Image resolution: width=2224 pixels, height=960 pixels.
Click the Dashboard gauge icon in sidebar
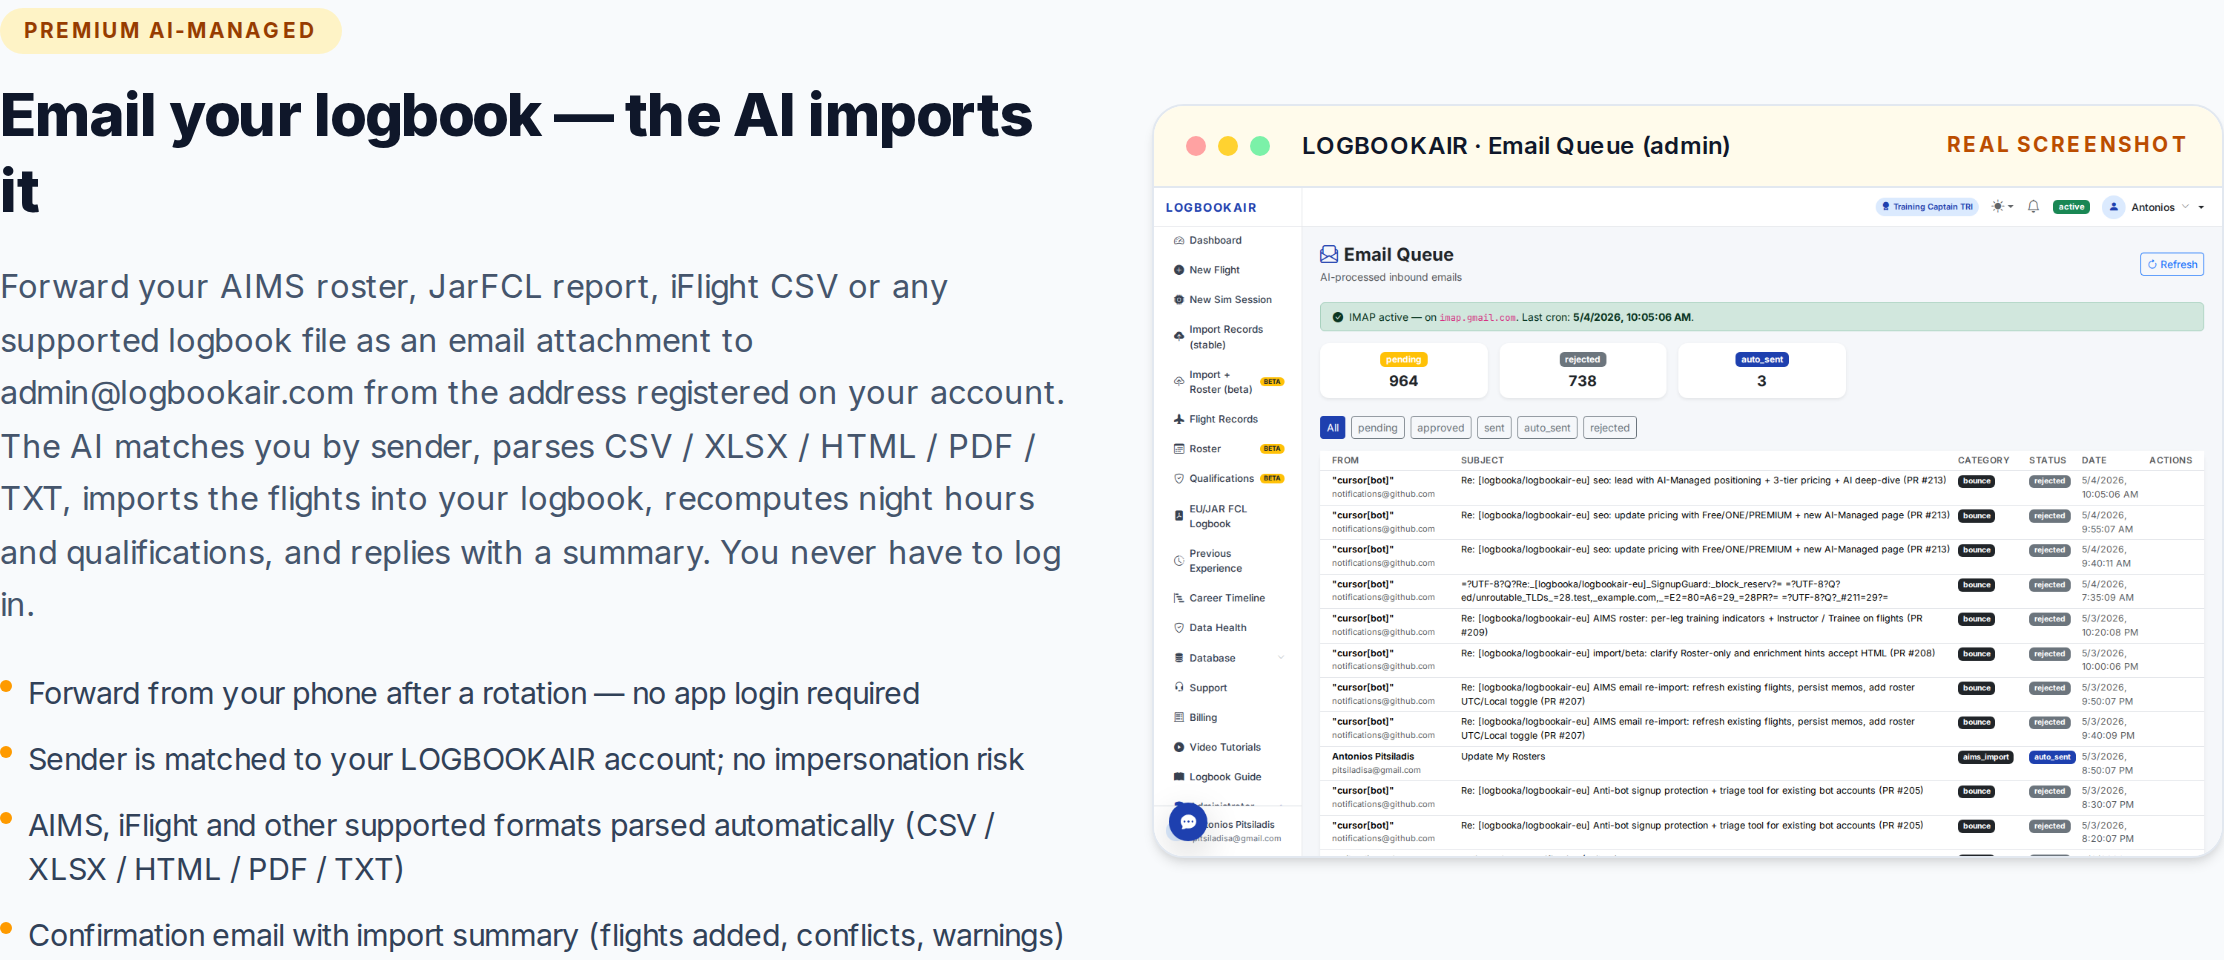1178,241
